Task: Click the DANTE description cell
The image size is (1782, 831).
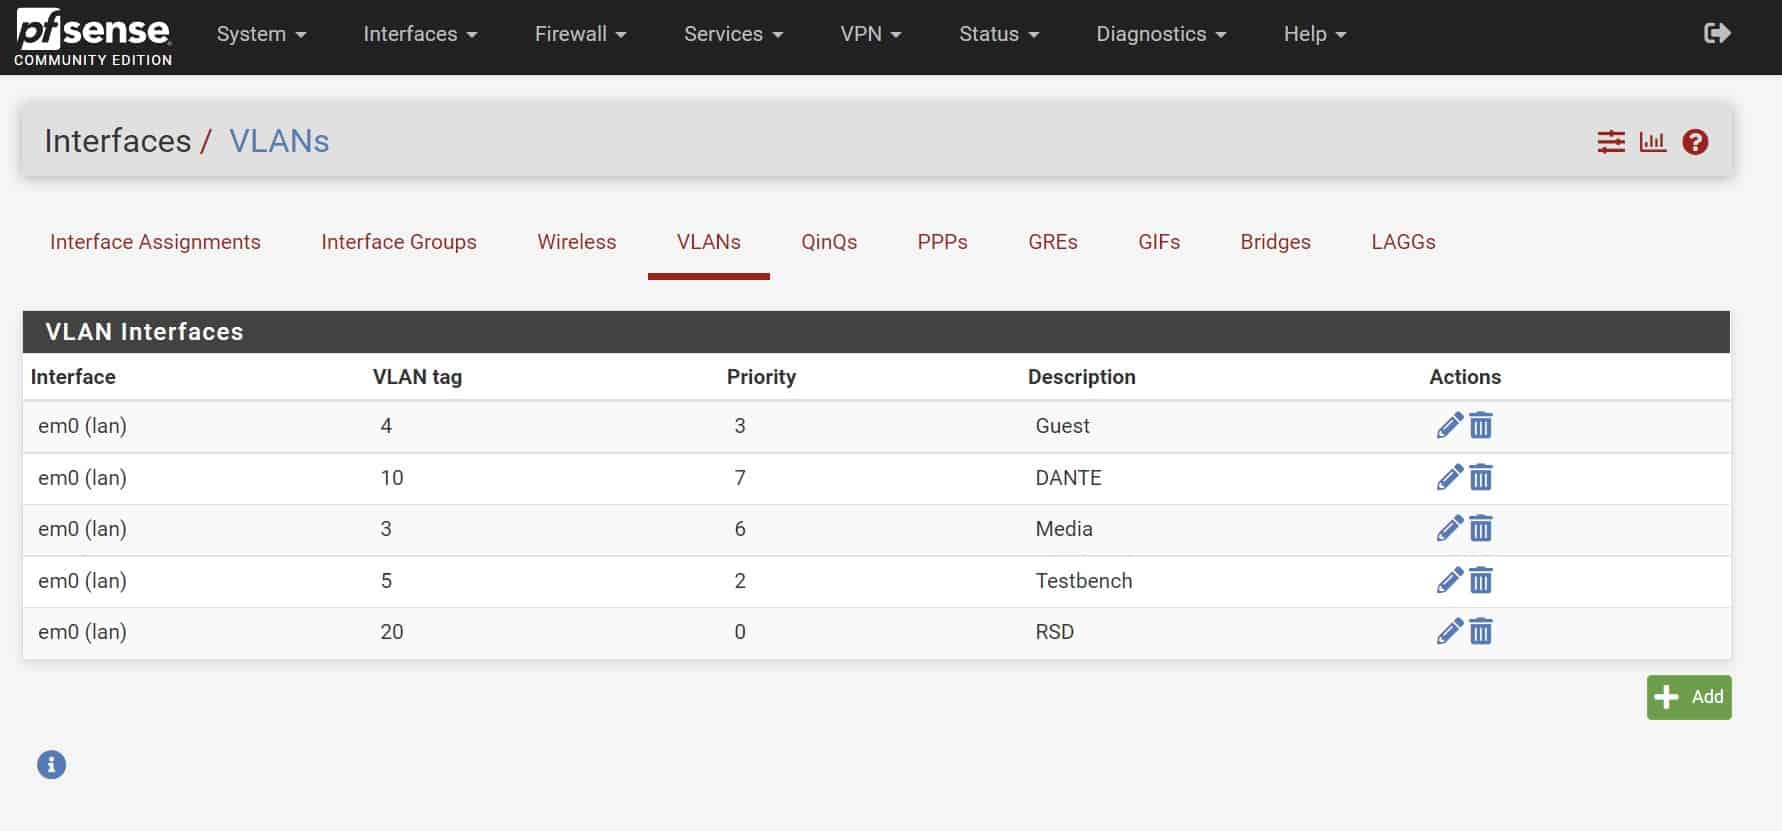Action: coord(1068,478)
